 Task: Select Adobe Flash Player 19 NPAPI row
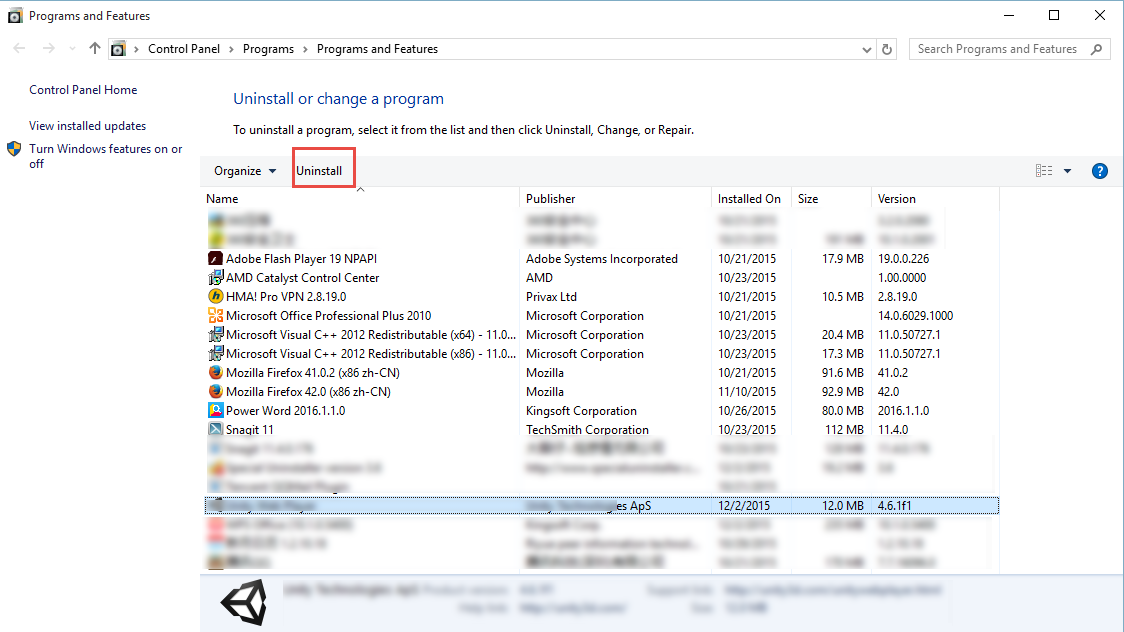(x=601, y=259)
